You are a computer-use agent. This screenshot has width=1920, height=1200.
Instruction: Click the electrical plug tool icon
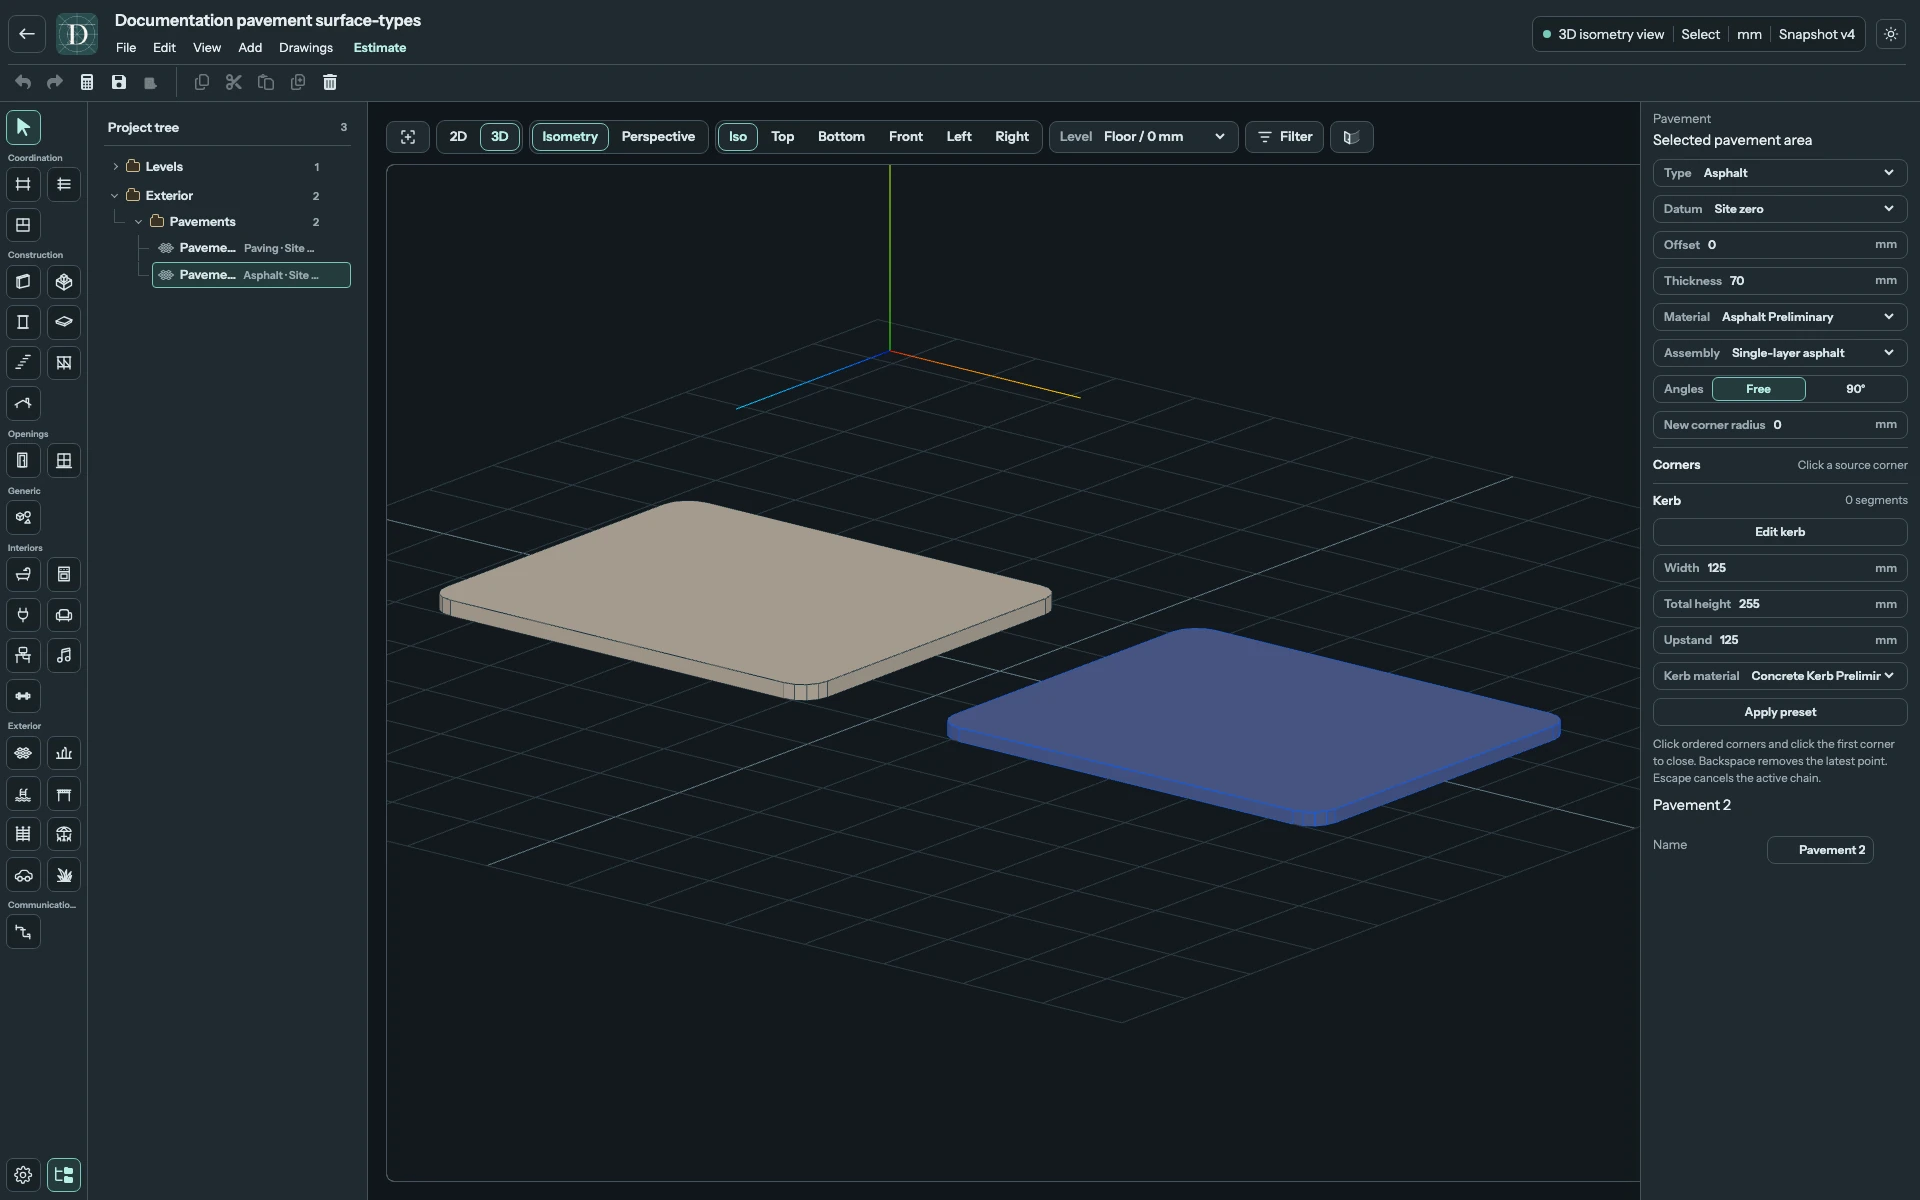tap(23, 615)
